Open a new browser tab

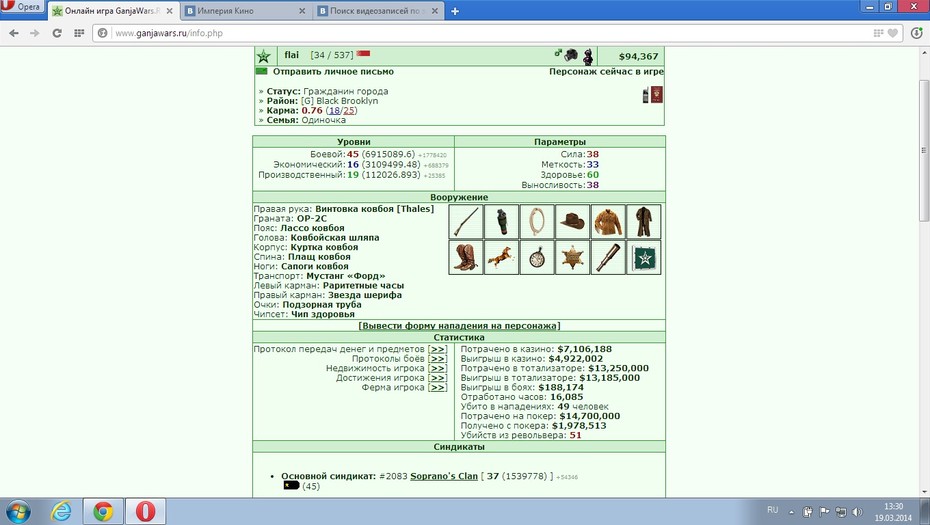point(455,11)
